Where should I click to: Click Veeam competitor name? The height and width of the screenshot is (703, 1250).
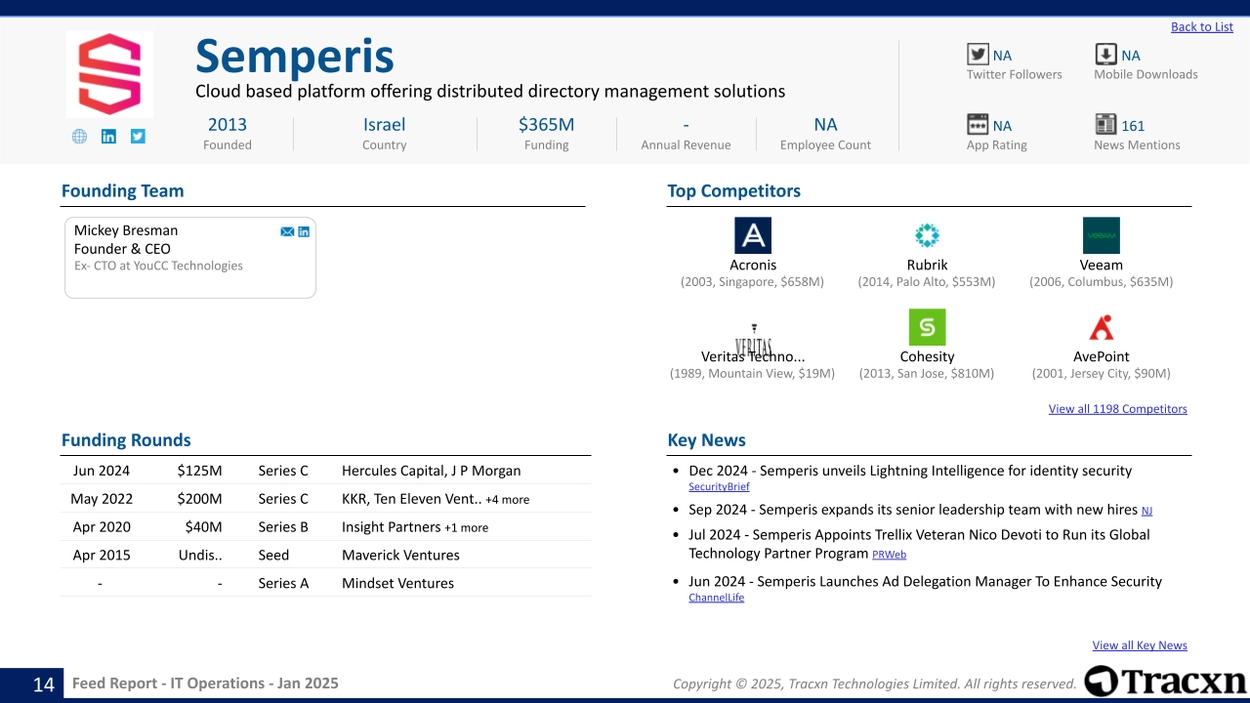[1101, 265]
